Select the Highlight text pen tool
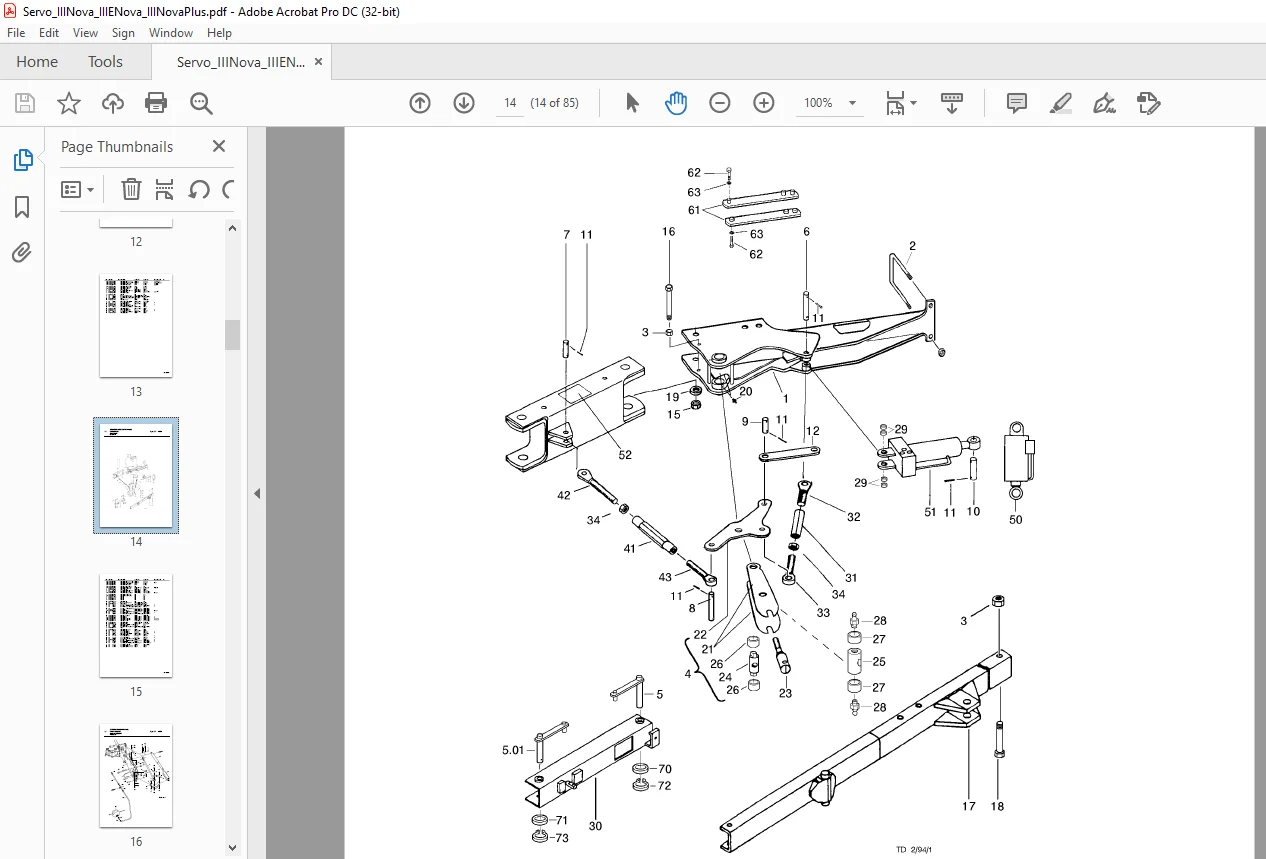 tap(1061, 103)
